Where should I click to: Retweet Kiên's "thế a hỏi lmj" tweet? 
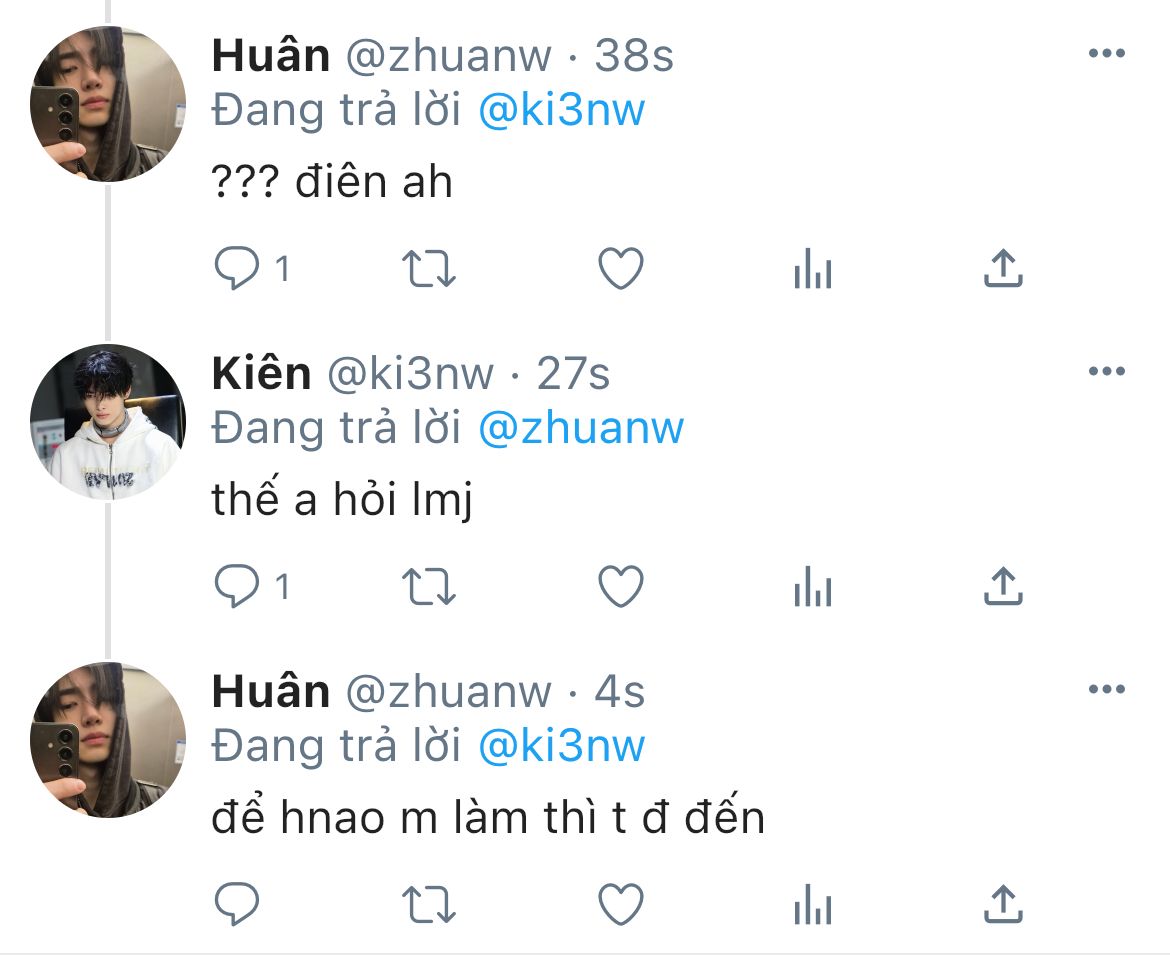[x=428, y=586]
